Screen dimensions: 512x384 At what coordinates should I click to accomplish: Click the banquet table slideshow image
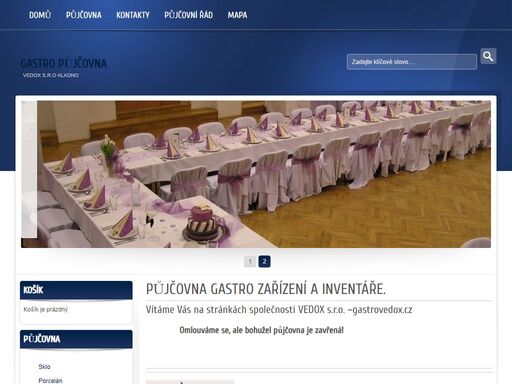point(256,174)
